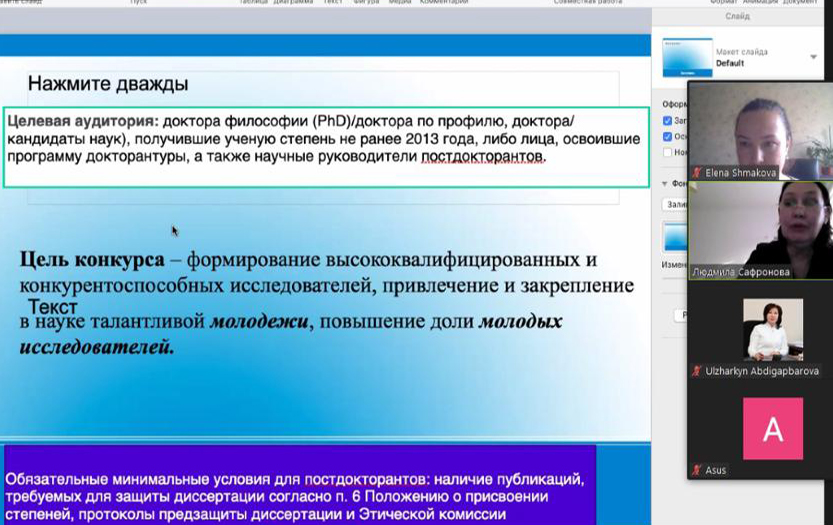
Task: Expand the Макет слайда Default dropdown
Action: [813, 57]
